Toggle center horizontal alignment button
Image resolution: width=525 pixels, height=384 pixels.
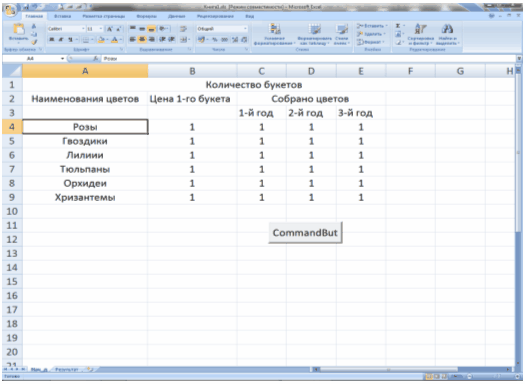[x=142, y=40]
